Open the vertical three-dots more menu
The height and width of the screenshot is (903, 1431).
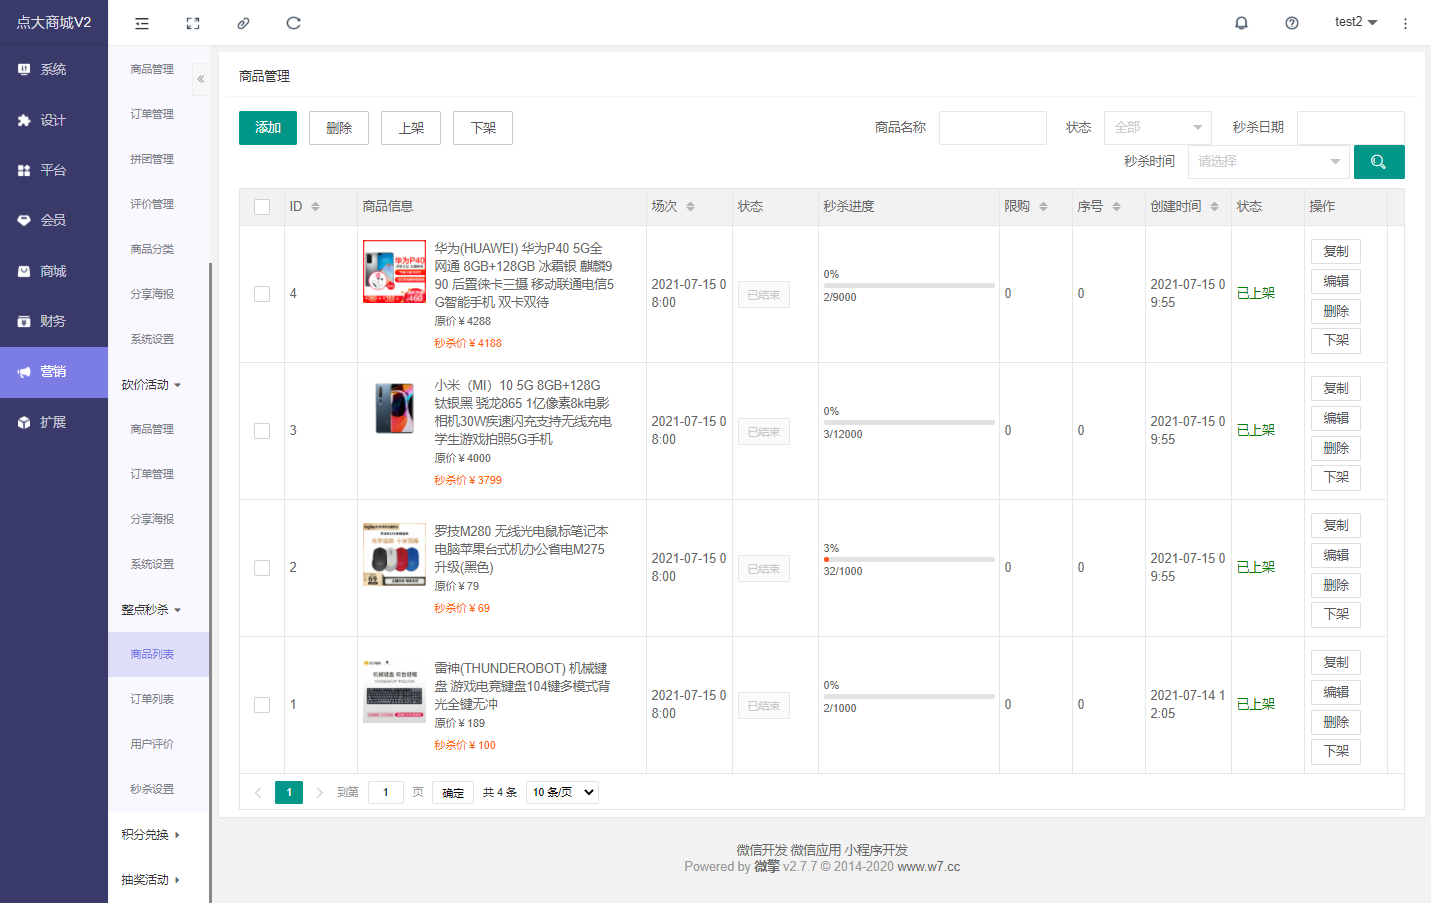tap(1405, 23)
